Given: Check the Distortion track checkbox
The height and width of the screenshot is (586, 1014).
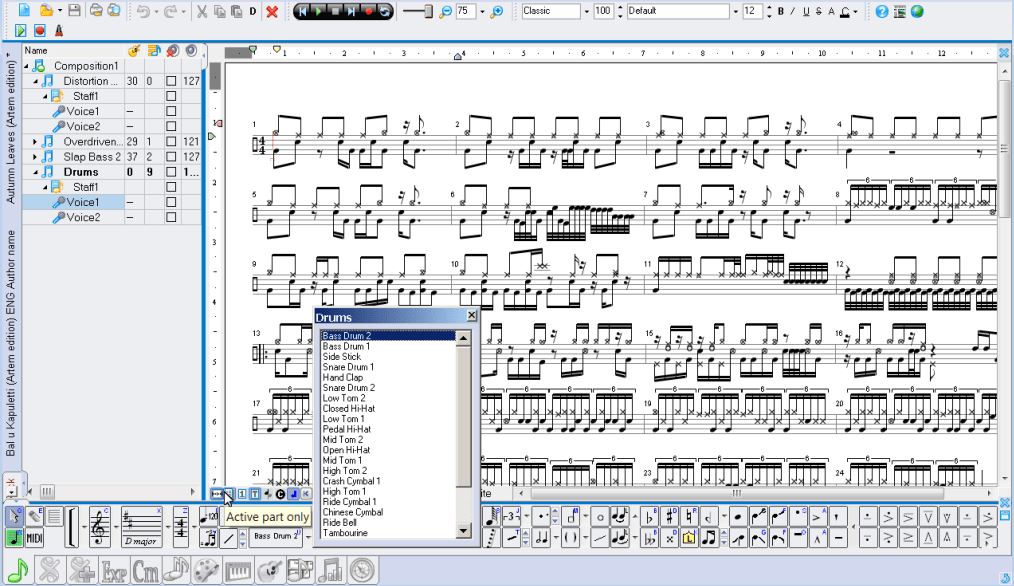Looking at the screenshot, I should 171,81.
